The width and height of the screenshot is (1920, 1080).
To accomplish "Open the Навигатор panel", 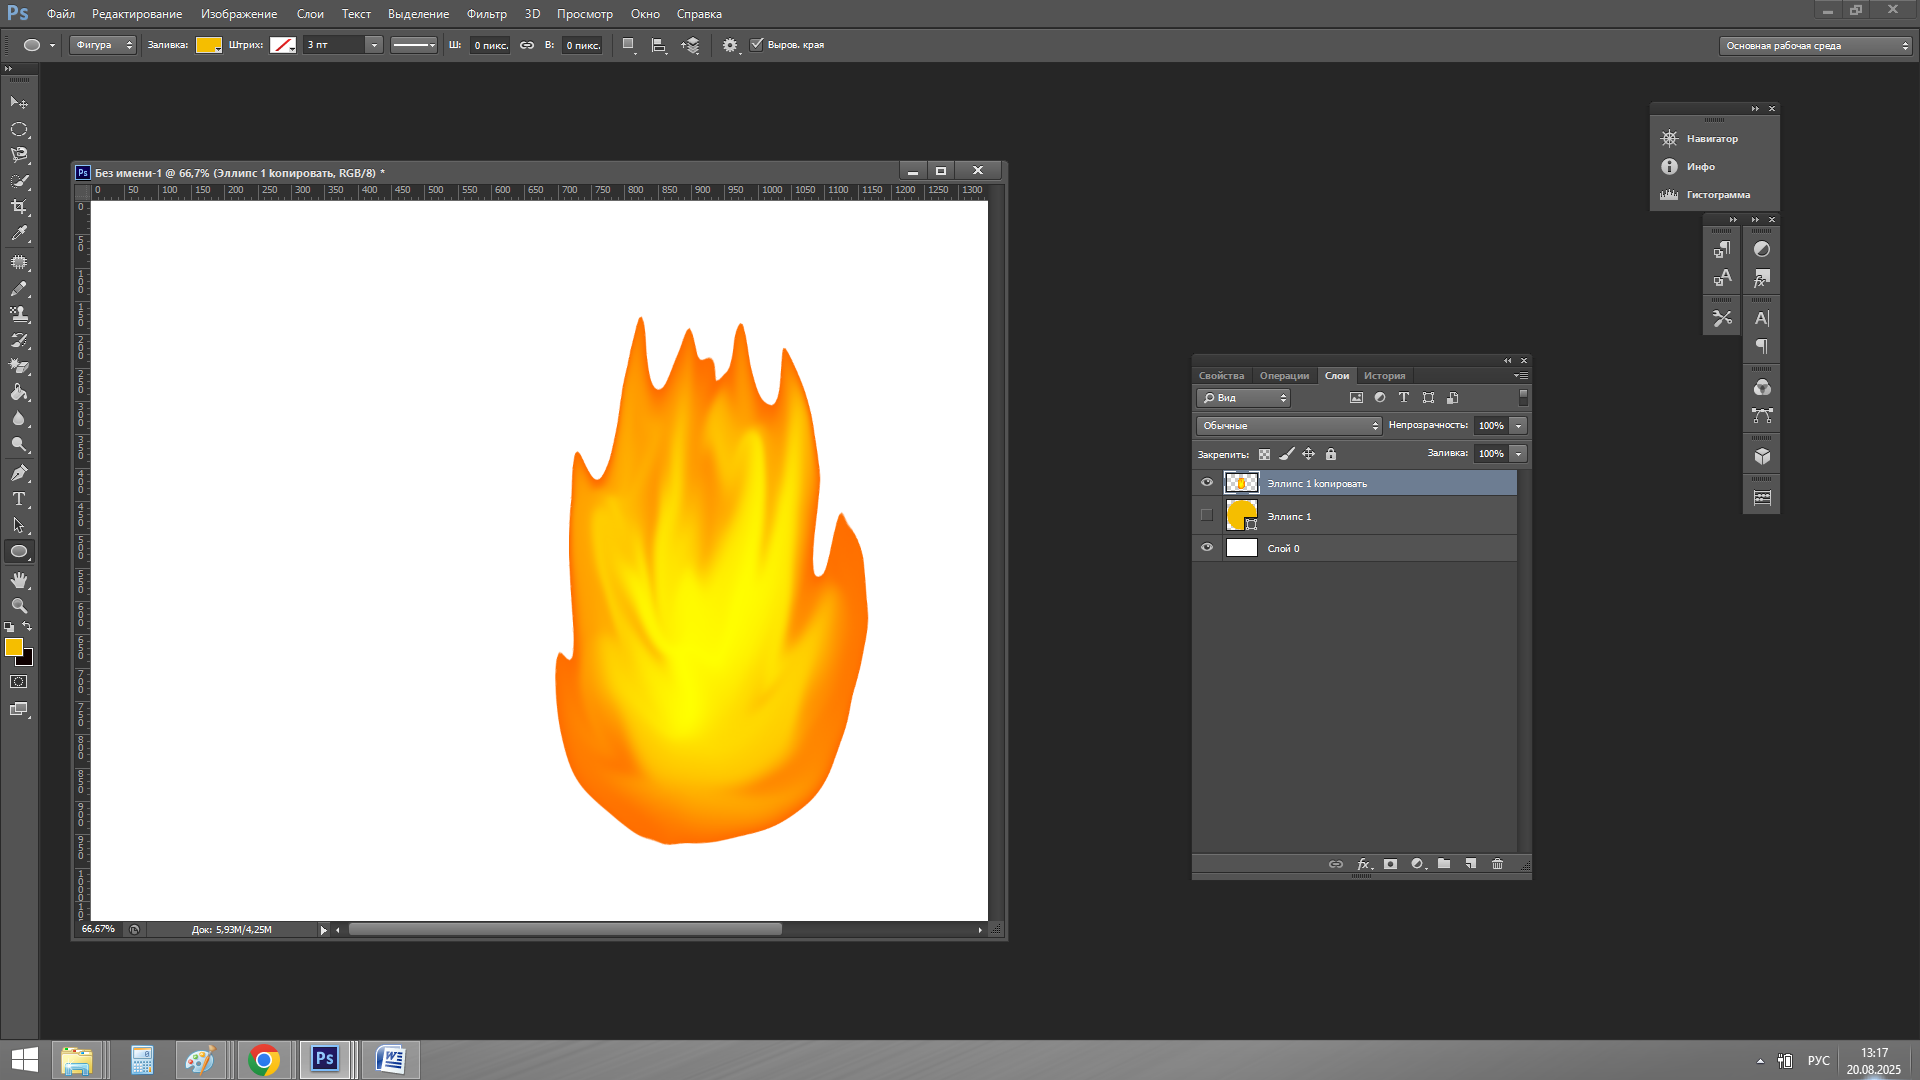I will coord(1711,139).
